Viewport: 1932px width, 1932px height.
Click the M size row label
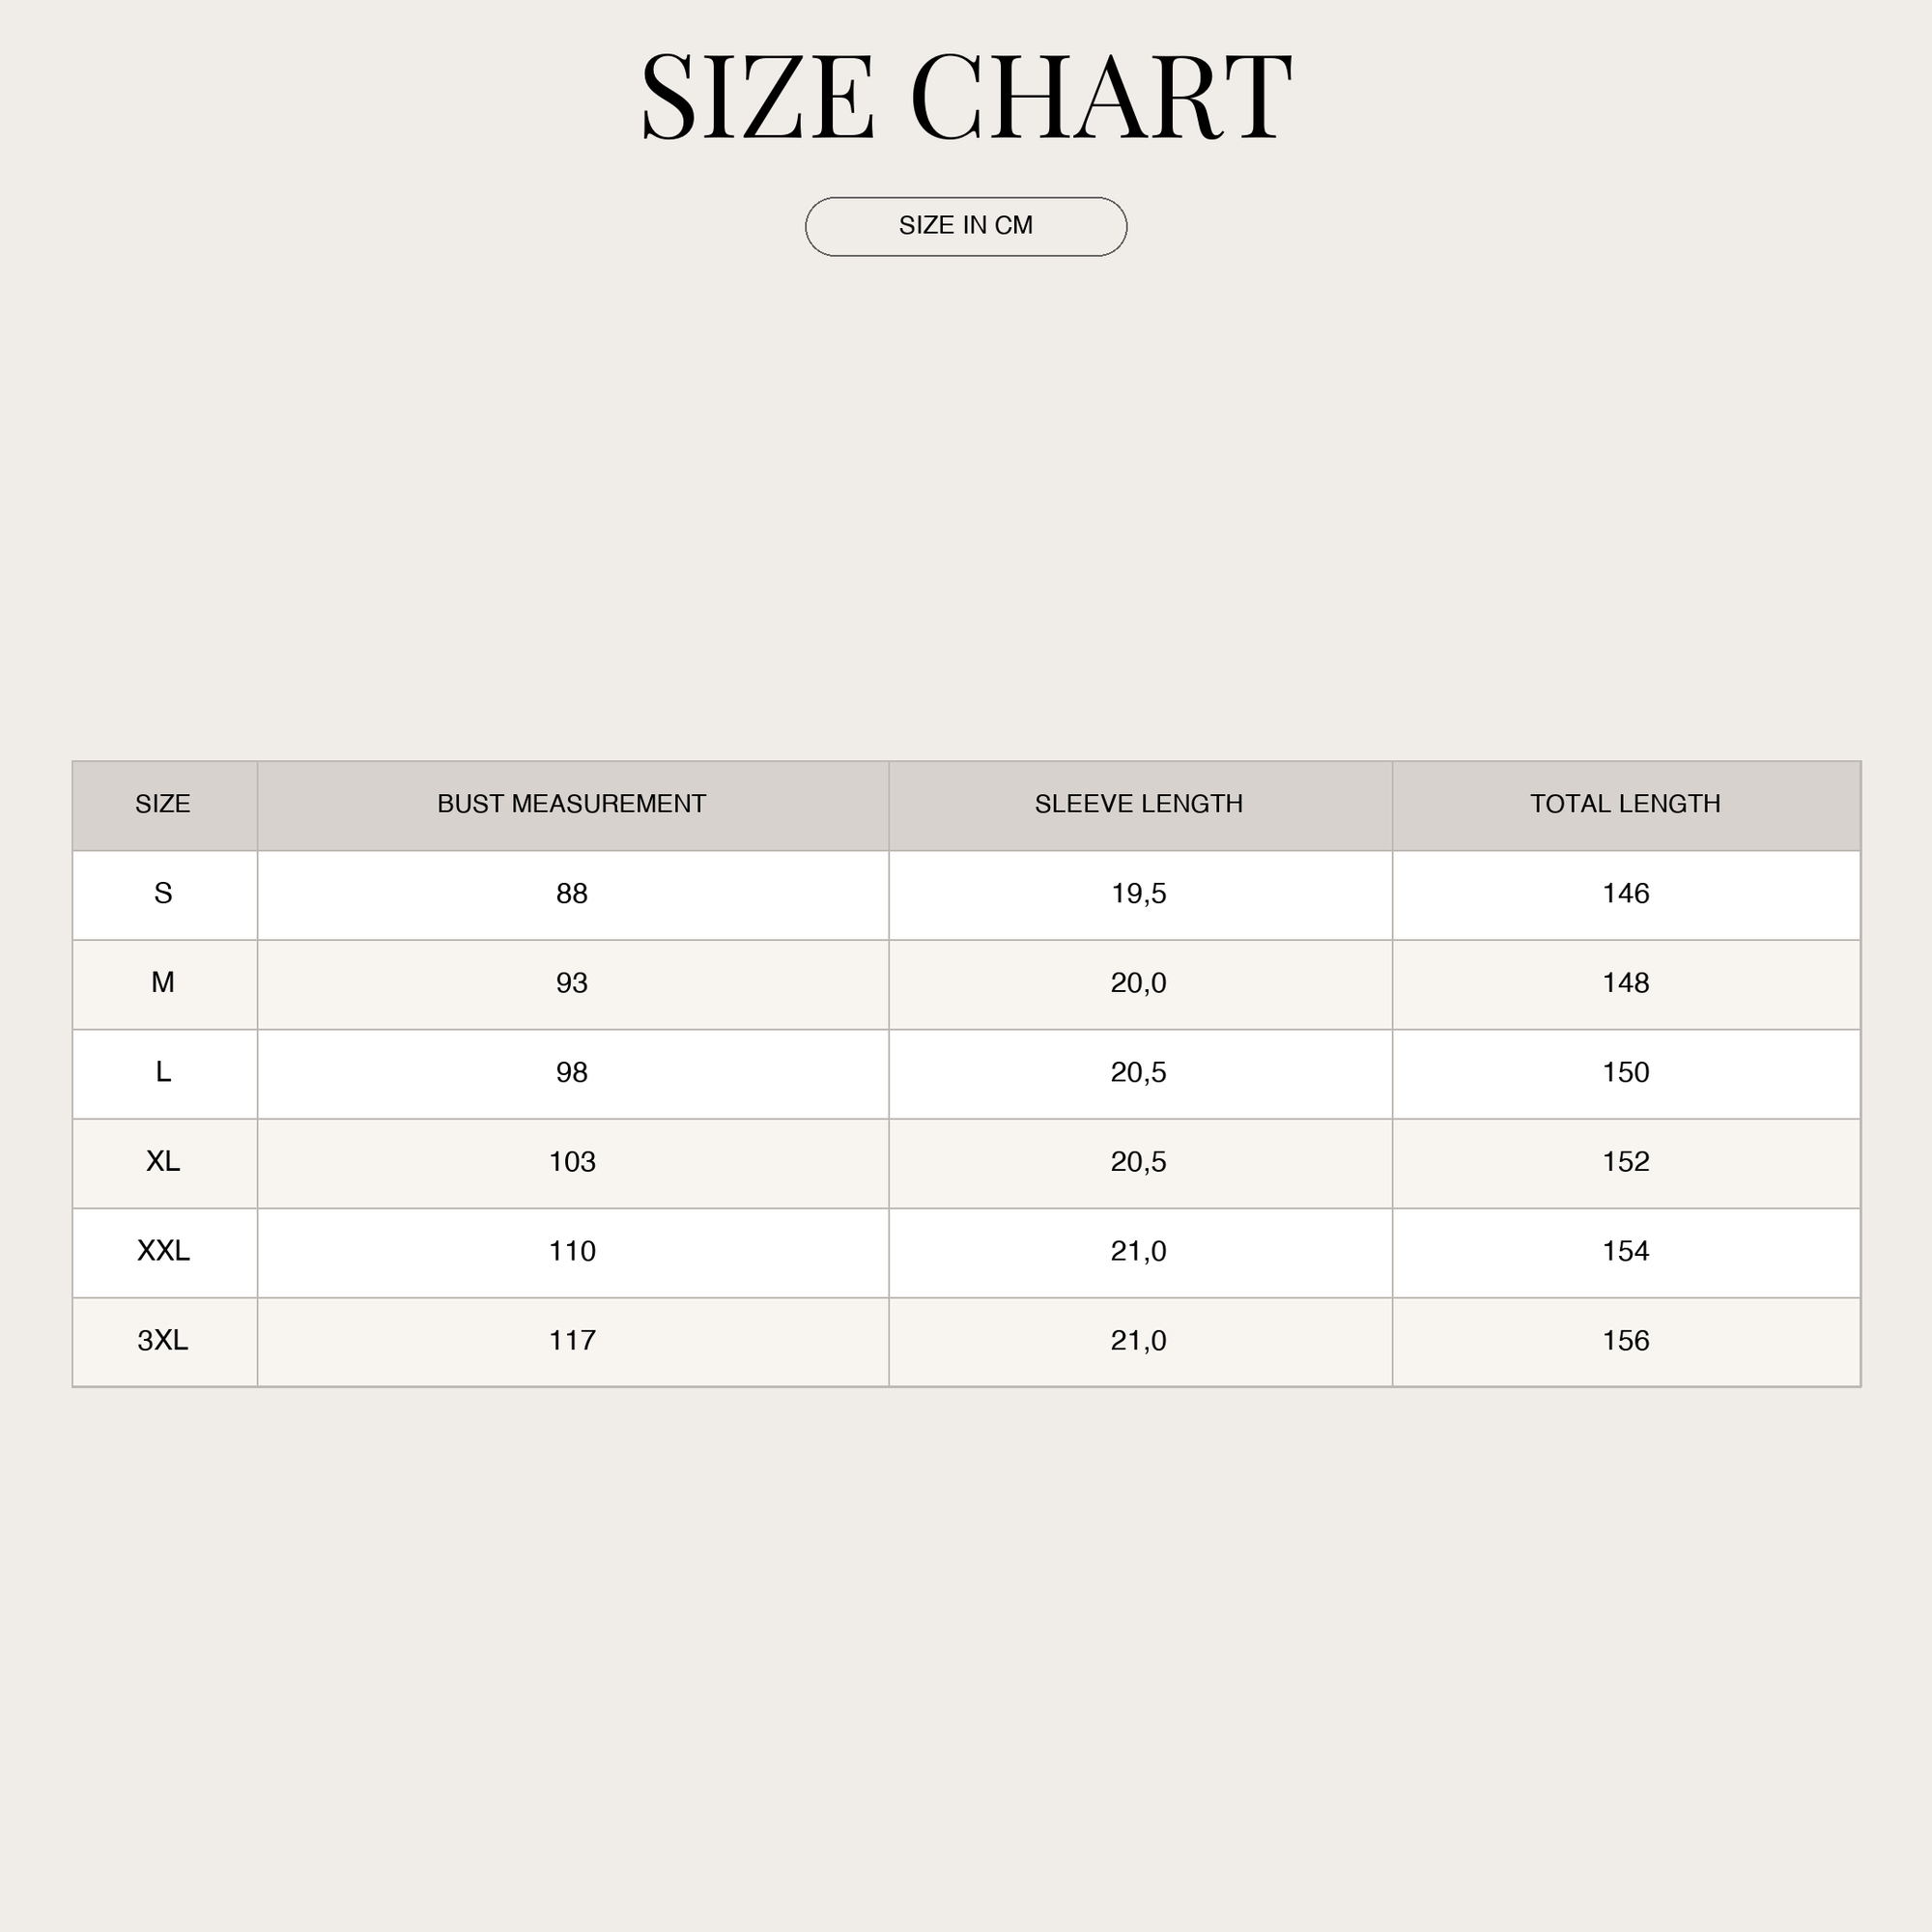[x=165, y=985]
